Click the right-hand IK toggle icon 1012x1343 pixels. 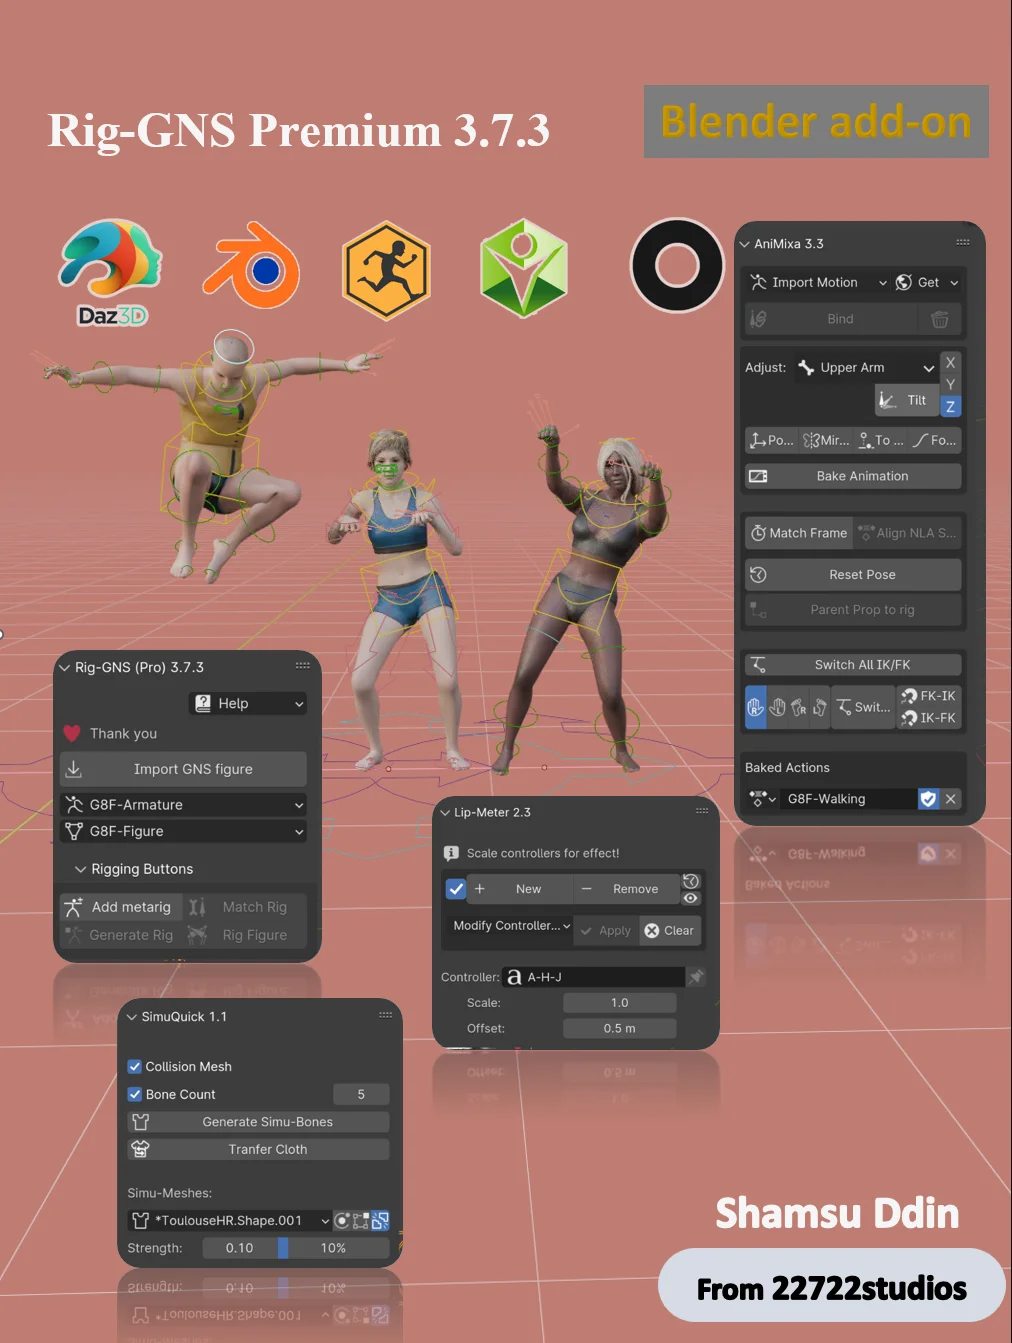pos(819,707)
